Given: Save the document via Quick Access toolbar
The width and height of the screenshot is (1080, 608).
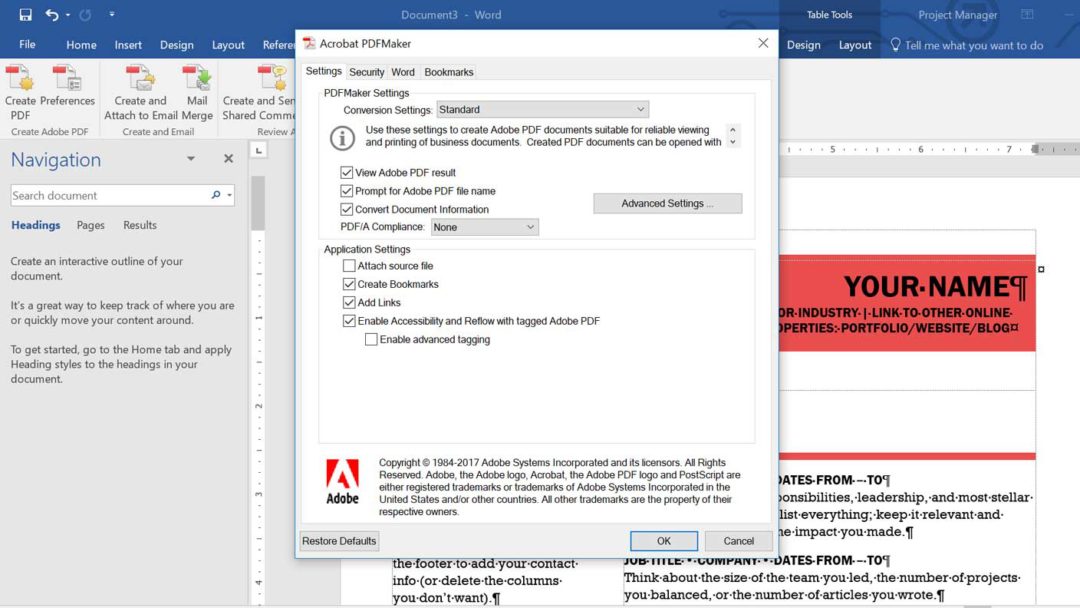Looking at the screenshot, I should point(24,14).
